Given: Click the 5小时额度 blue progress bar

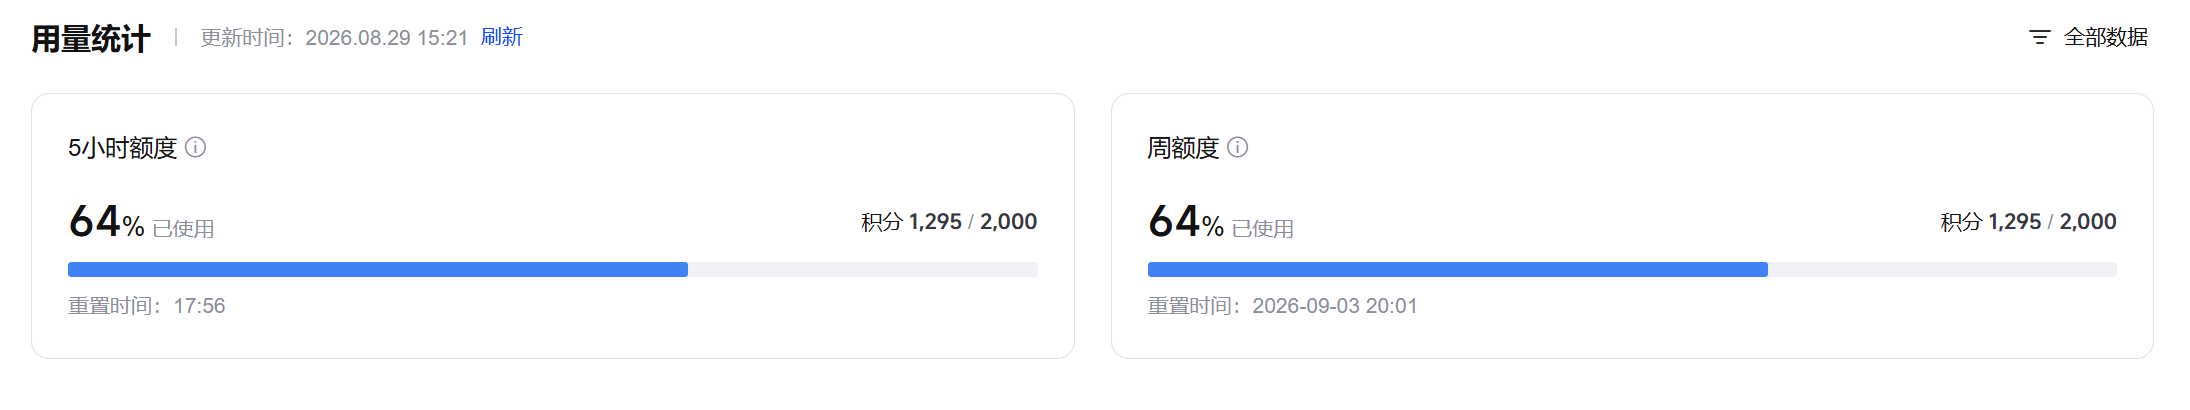Looking at the screenshot, I should (378, 269).
